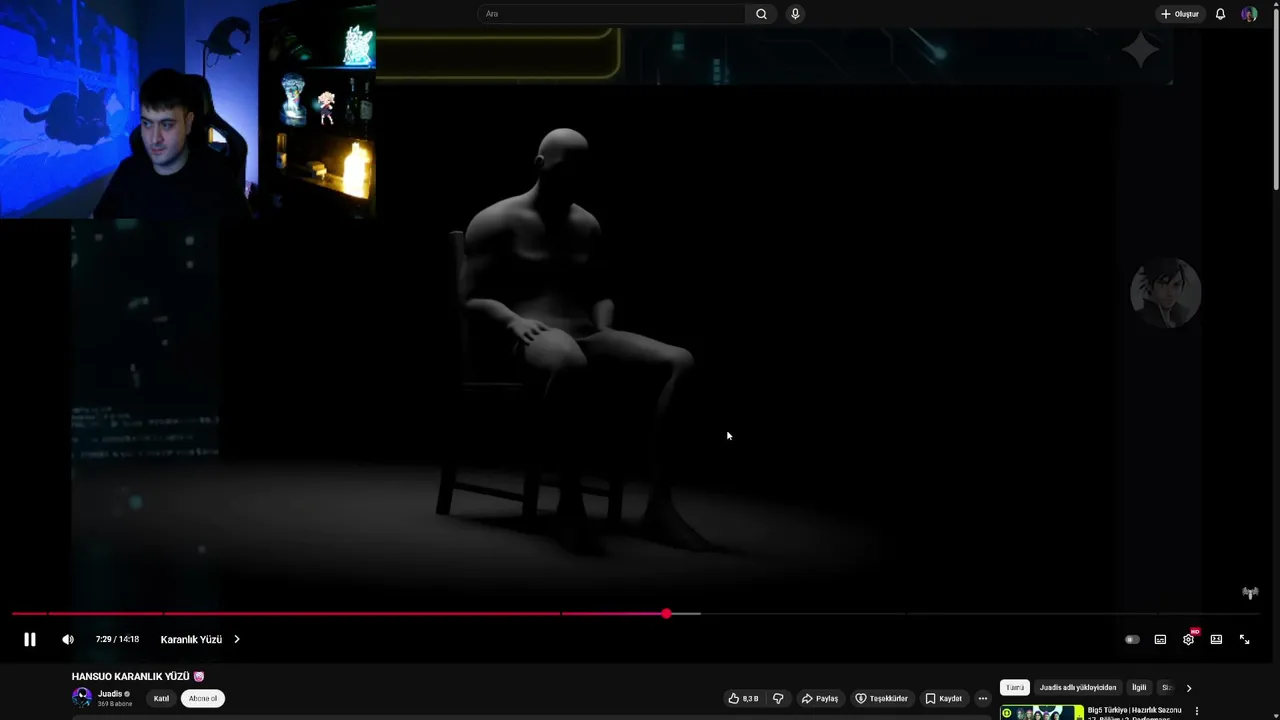Open the more actions three-dot menu

tap(983, 698)
